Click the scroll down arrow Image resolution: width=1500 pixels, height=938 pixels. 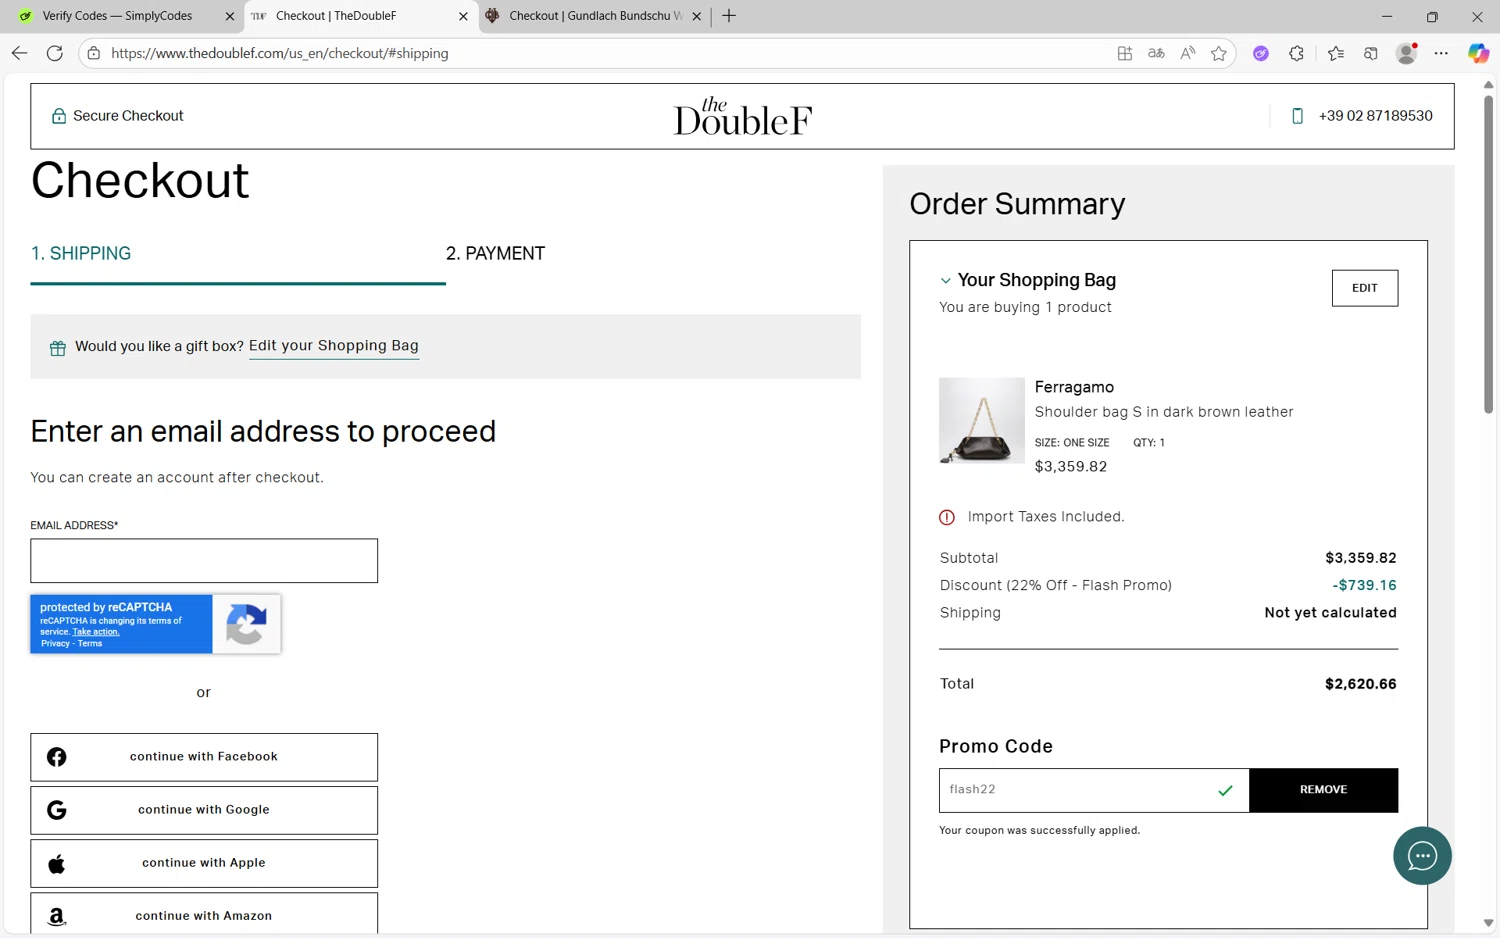(x=1488, y=923)
